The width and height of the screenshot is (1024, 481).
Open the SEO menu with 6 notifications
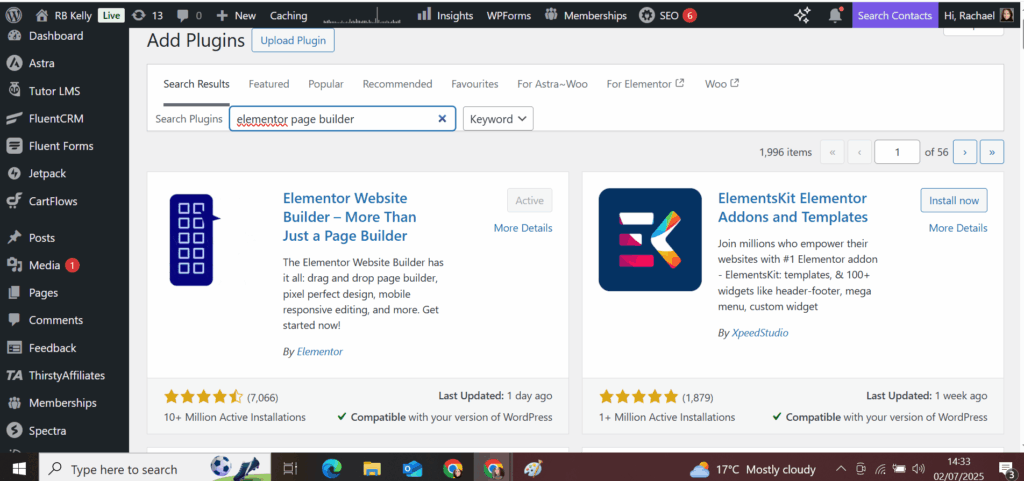tap(667, 15)
